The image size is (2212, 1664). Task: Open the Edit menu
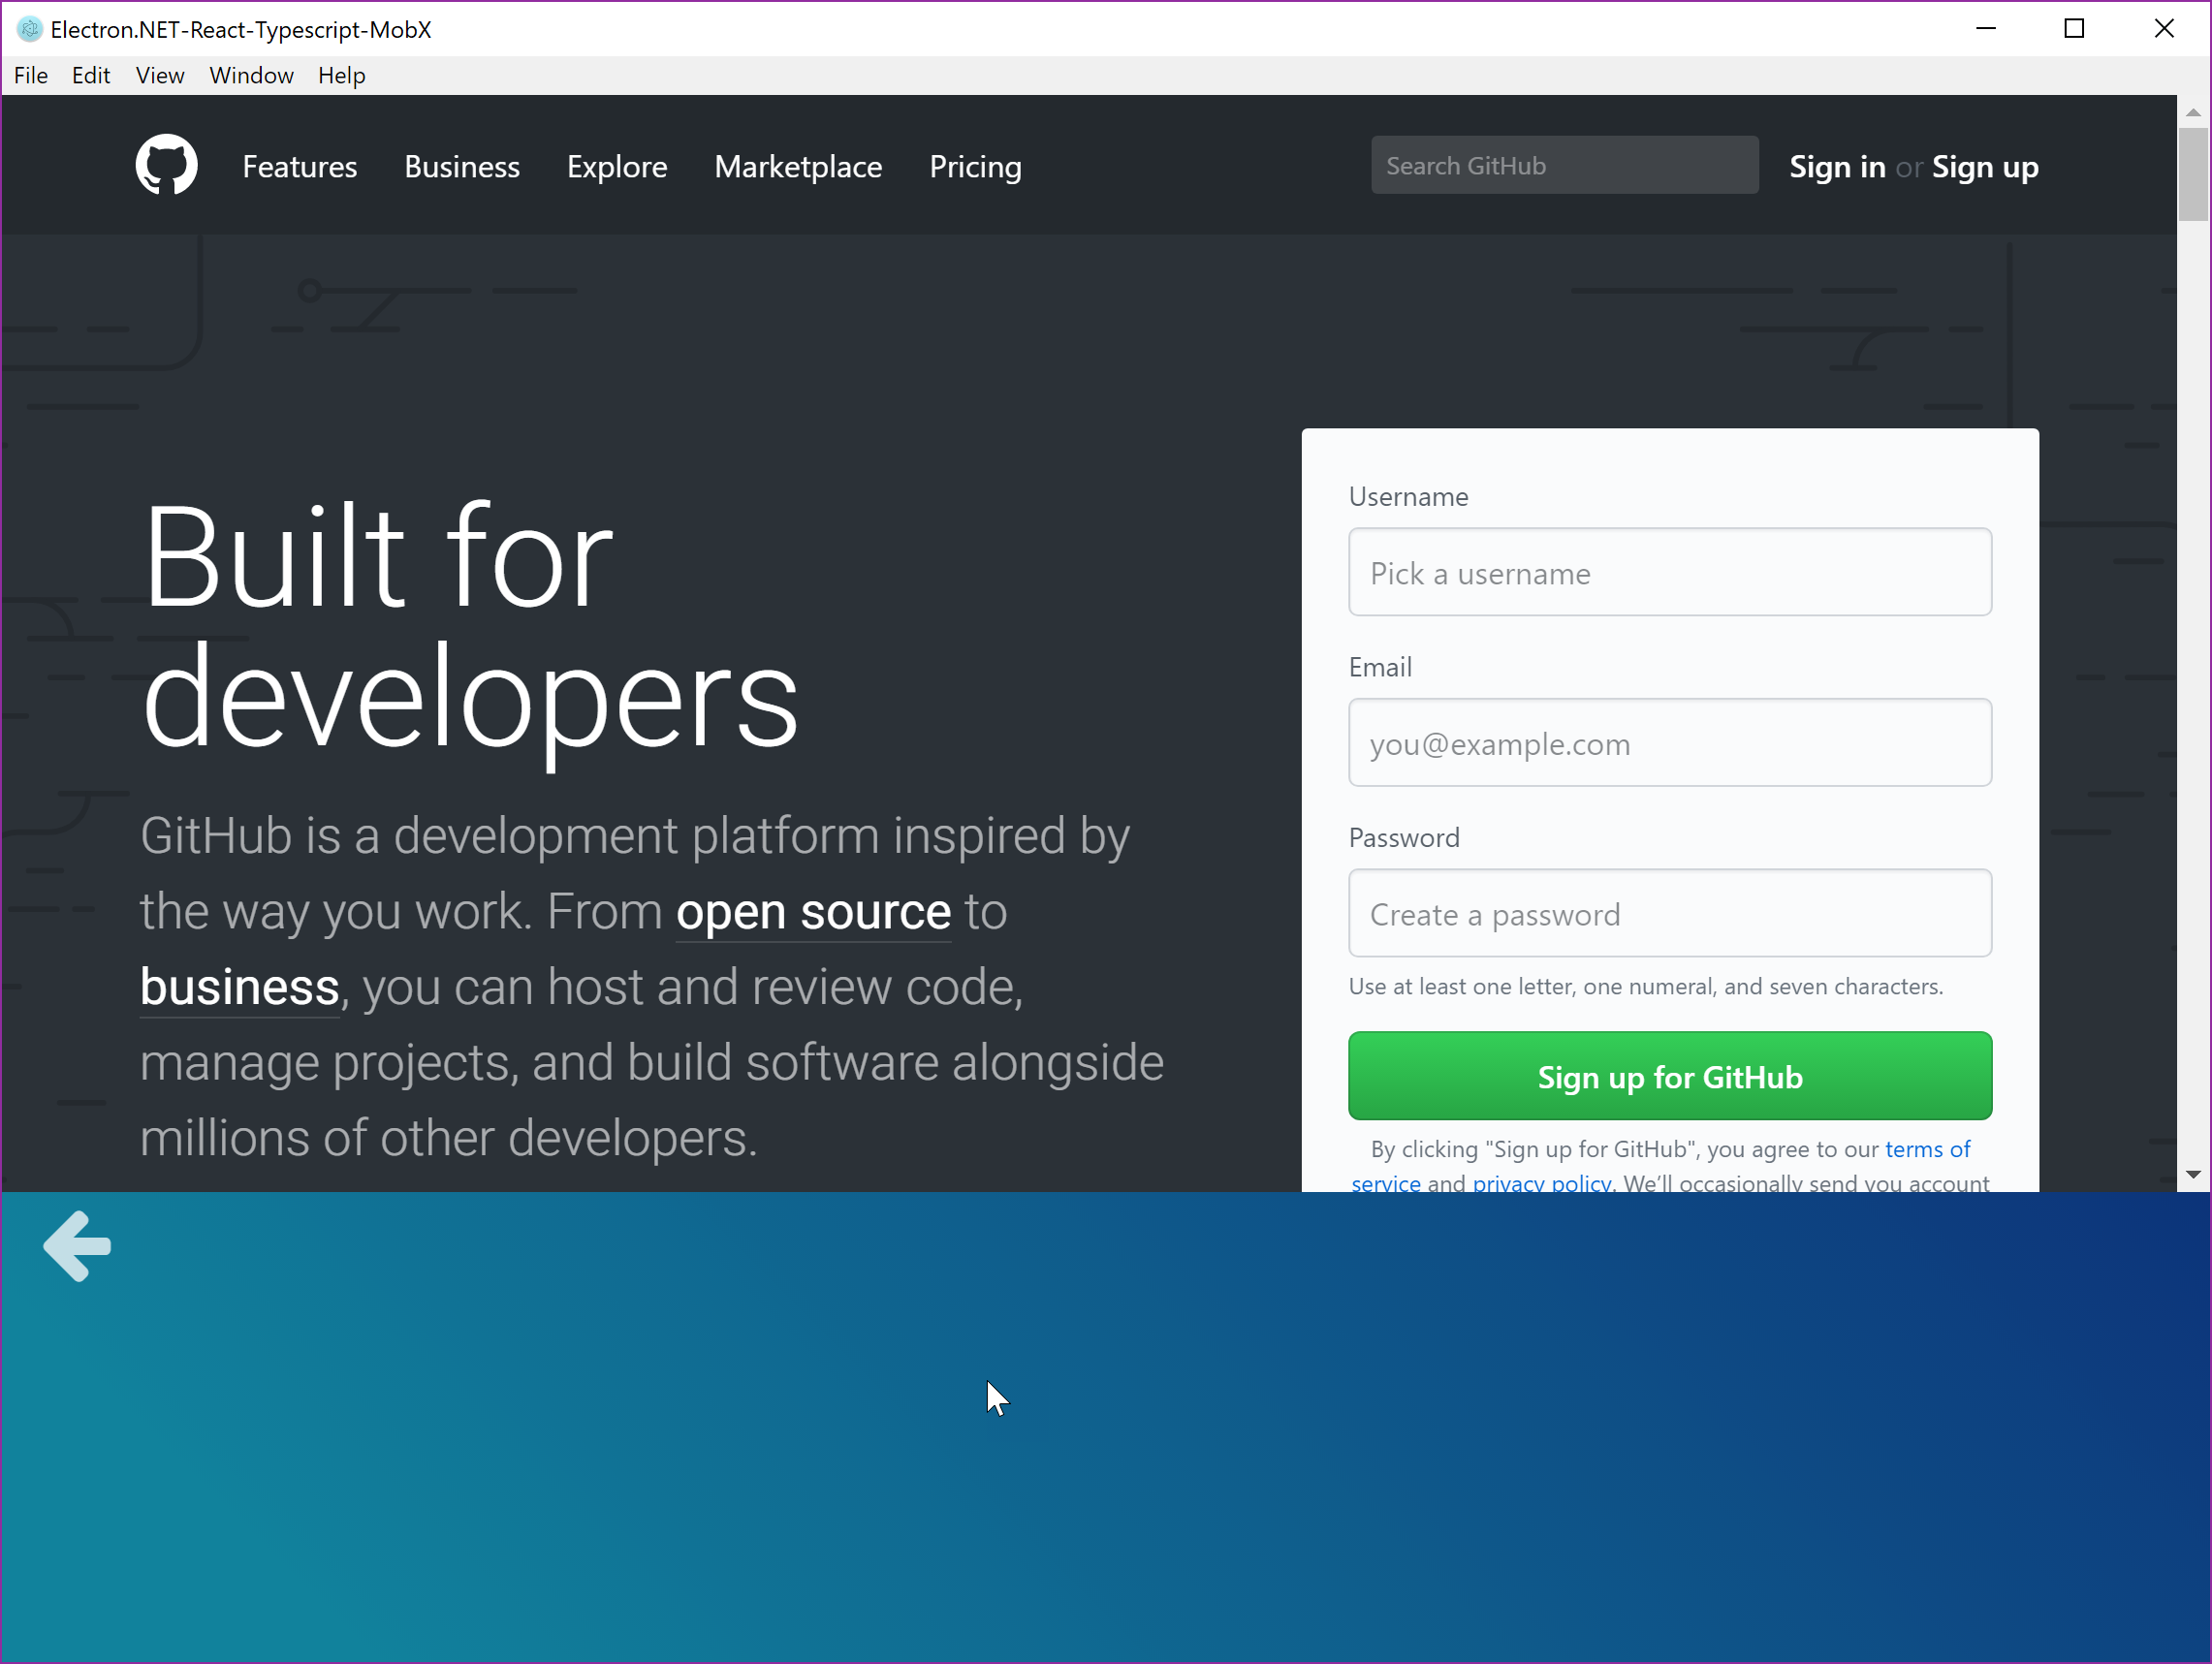tap(90, 76)
